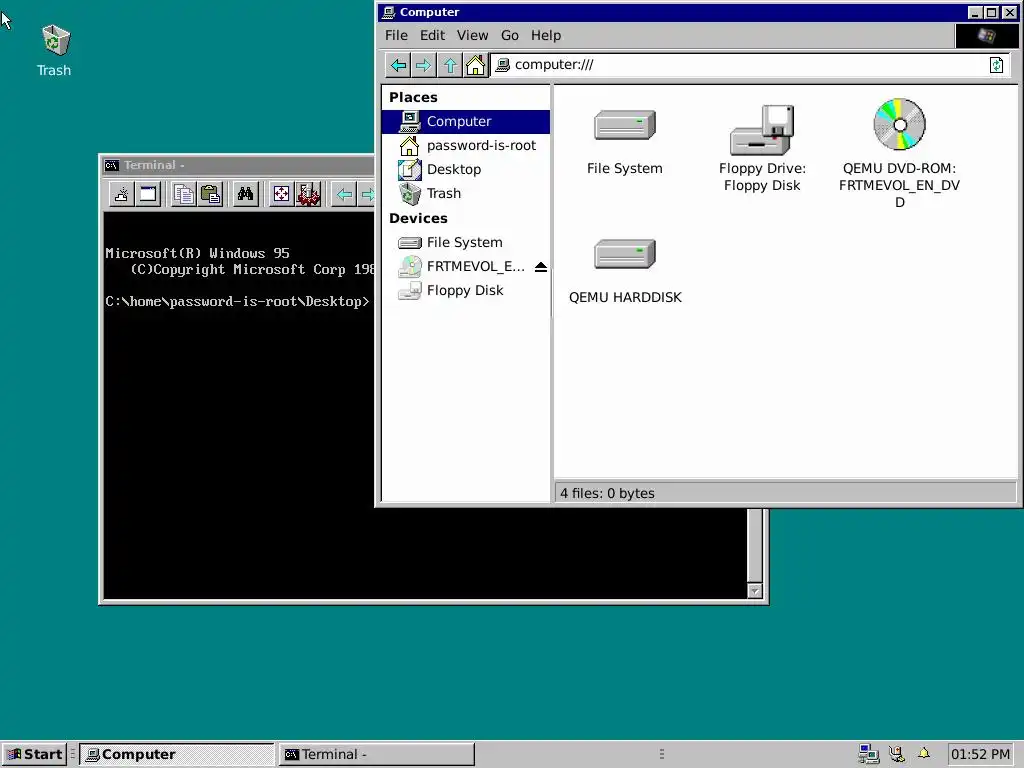The image size is (1024, 768).
Task: Go back in the Computer file manager
Action: click(x=398, y=65)
